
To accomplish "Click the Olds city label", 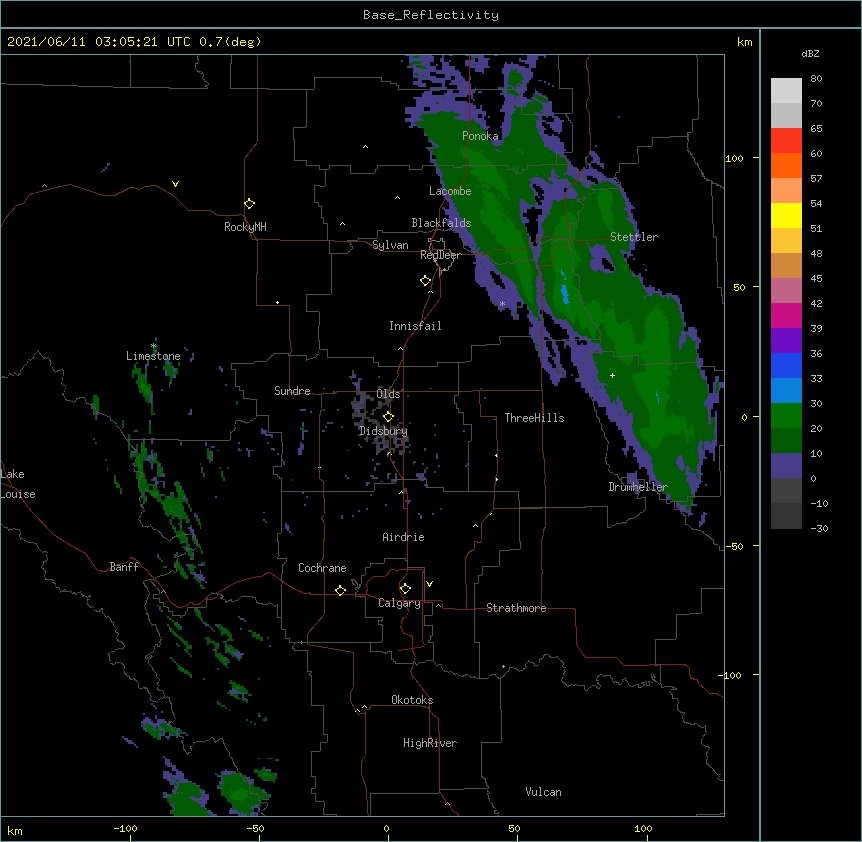I will (388, 394).
